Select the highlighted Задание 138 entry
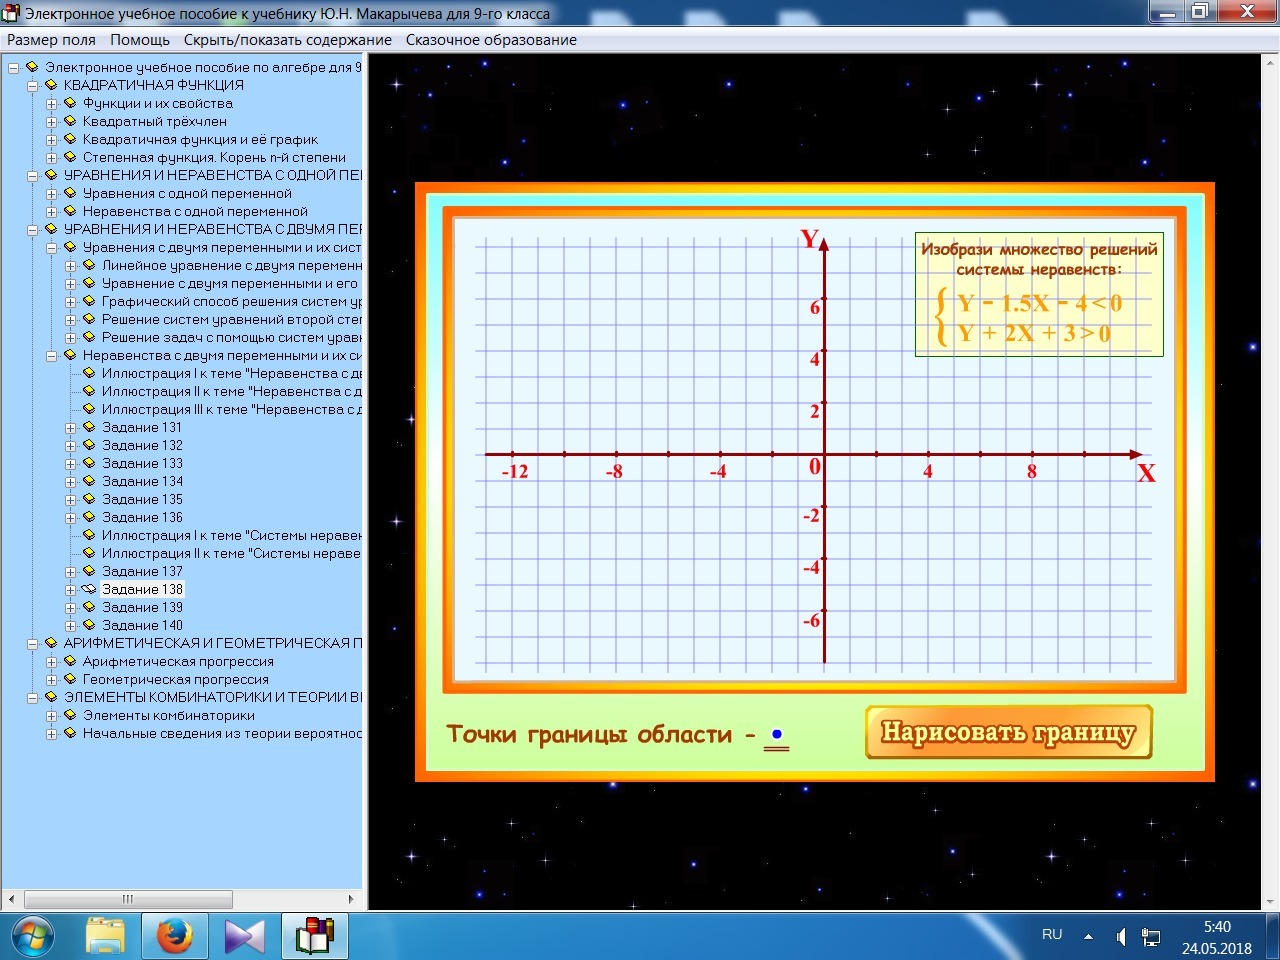Screen dimensions: 1280x960 pyautogui.click(x=142, y=589)
